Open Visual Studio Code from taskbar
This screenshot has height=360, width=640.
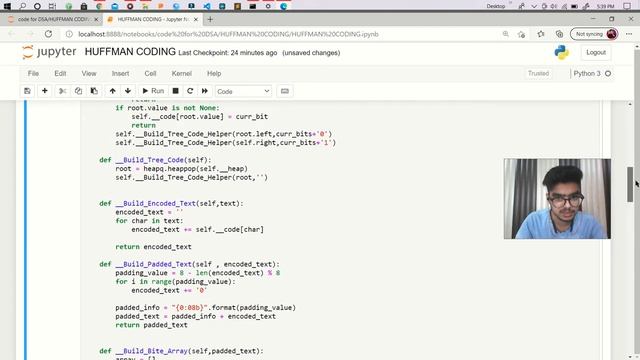[x=207, y=6]
